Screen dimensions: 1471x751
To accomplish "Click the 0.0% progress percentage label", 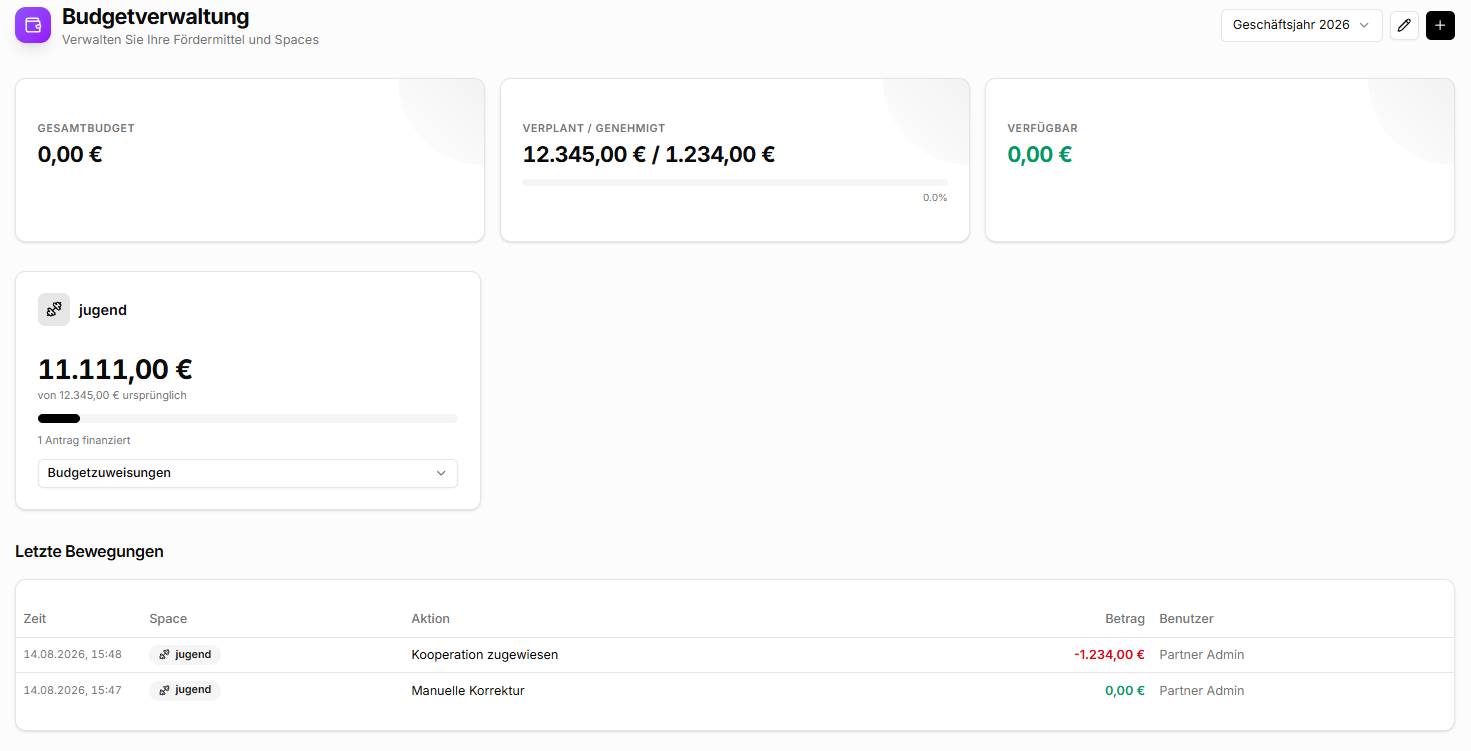I will (935, 198).
